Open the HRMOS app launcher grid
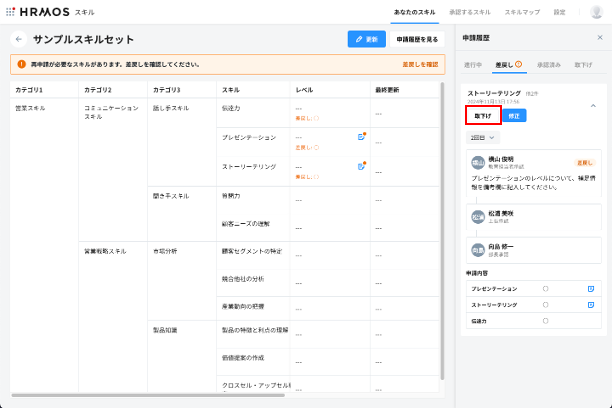The height and width of the screenshot is (408, 612). click(x=10, y=12)
